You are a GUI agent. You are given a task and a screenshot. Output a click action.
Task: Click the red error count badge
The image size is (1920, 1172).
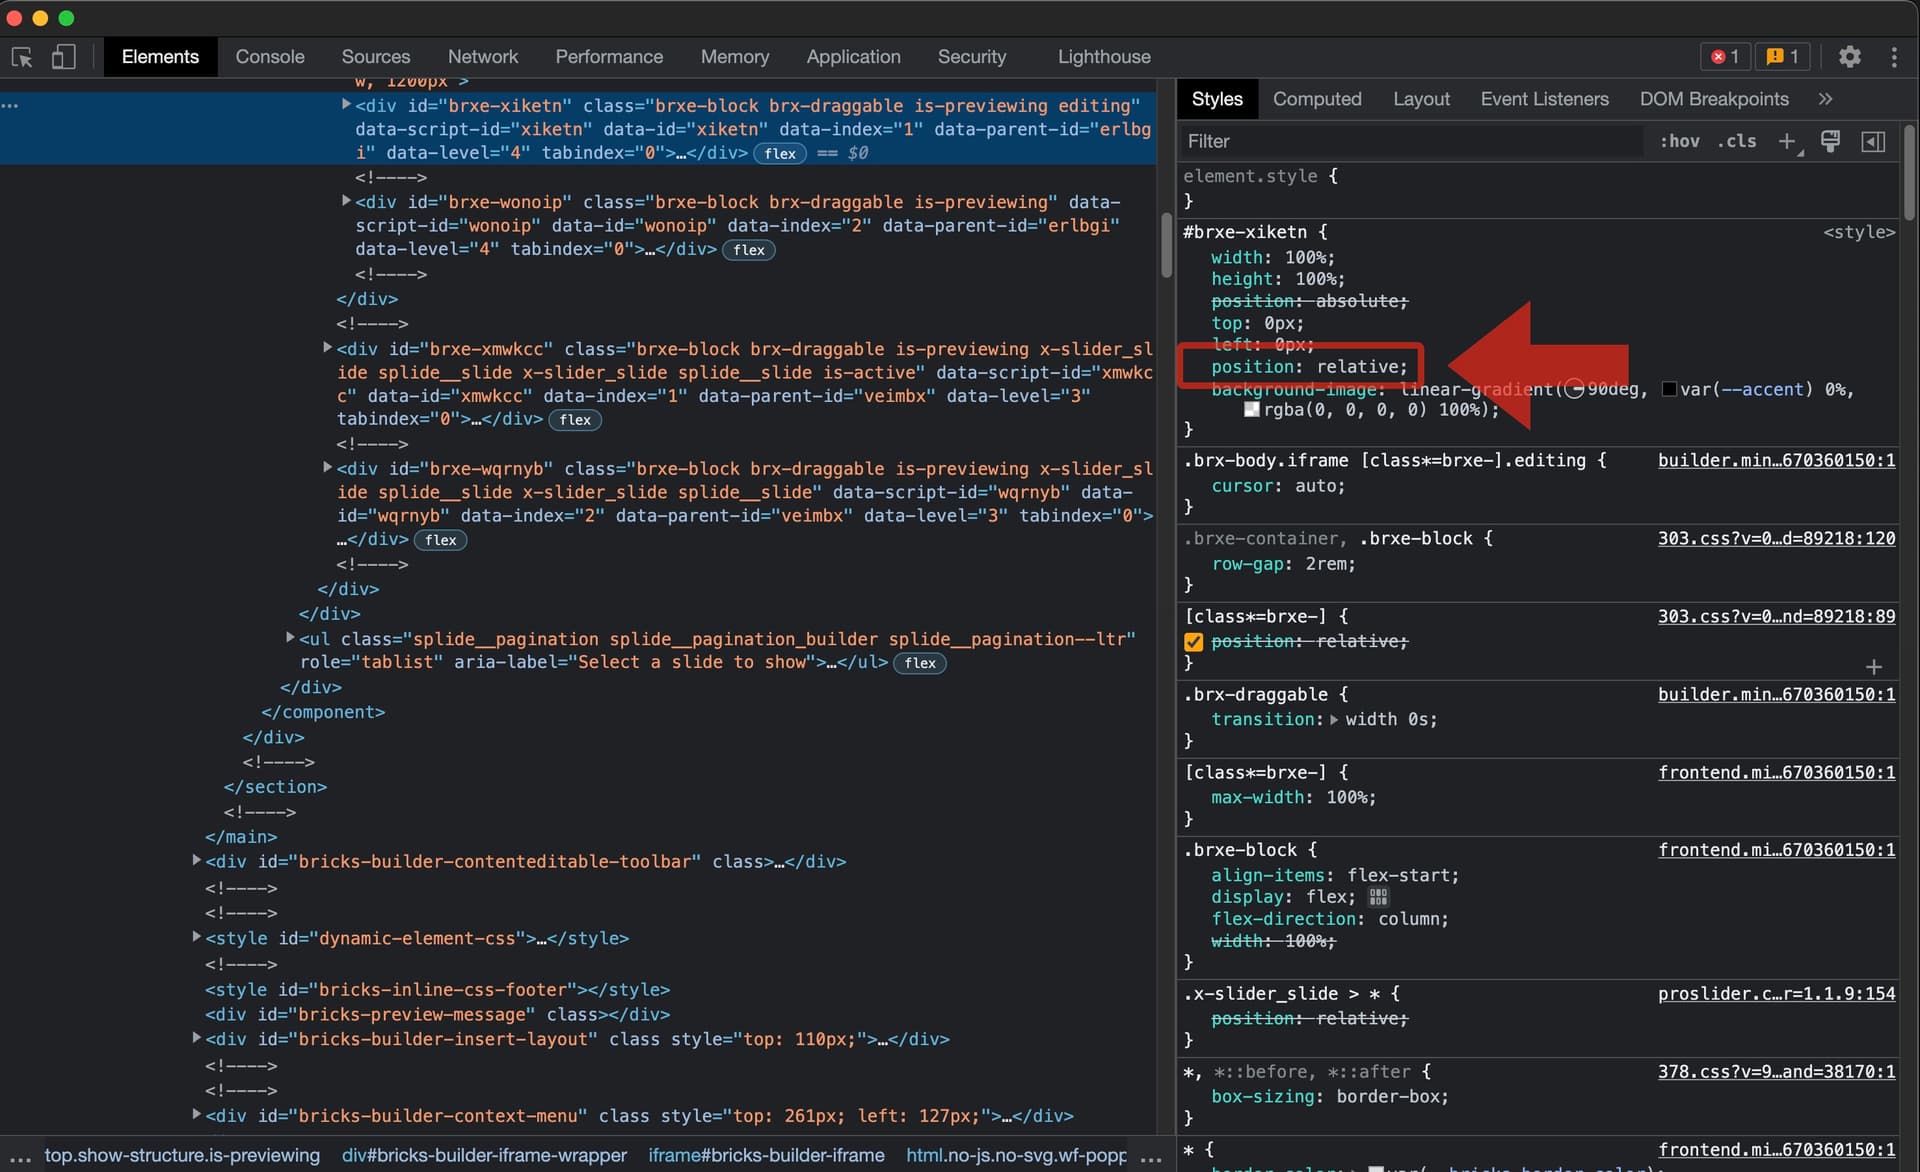pyautogui.click(x=1725, y=57)
